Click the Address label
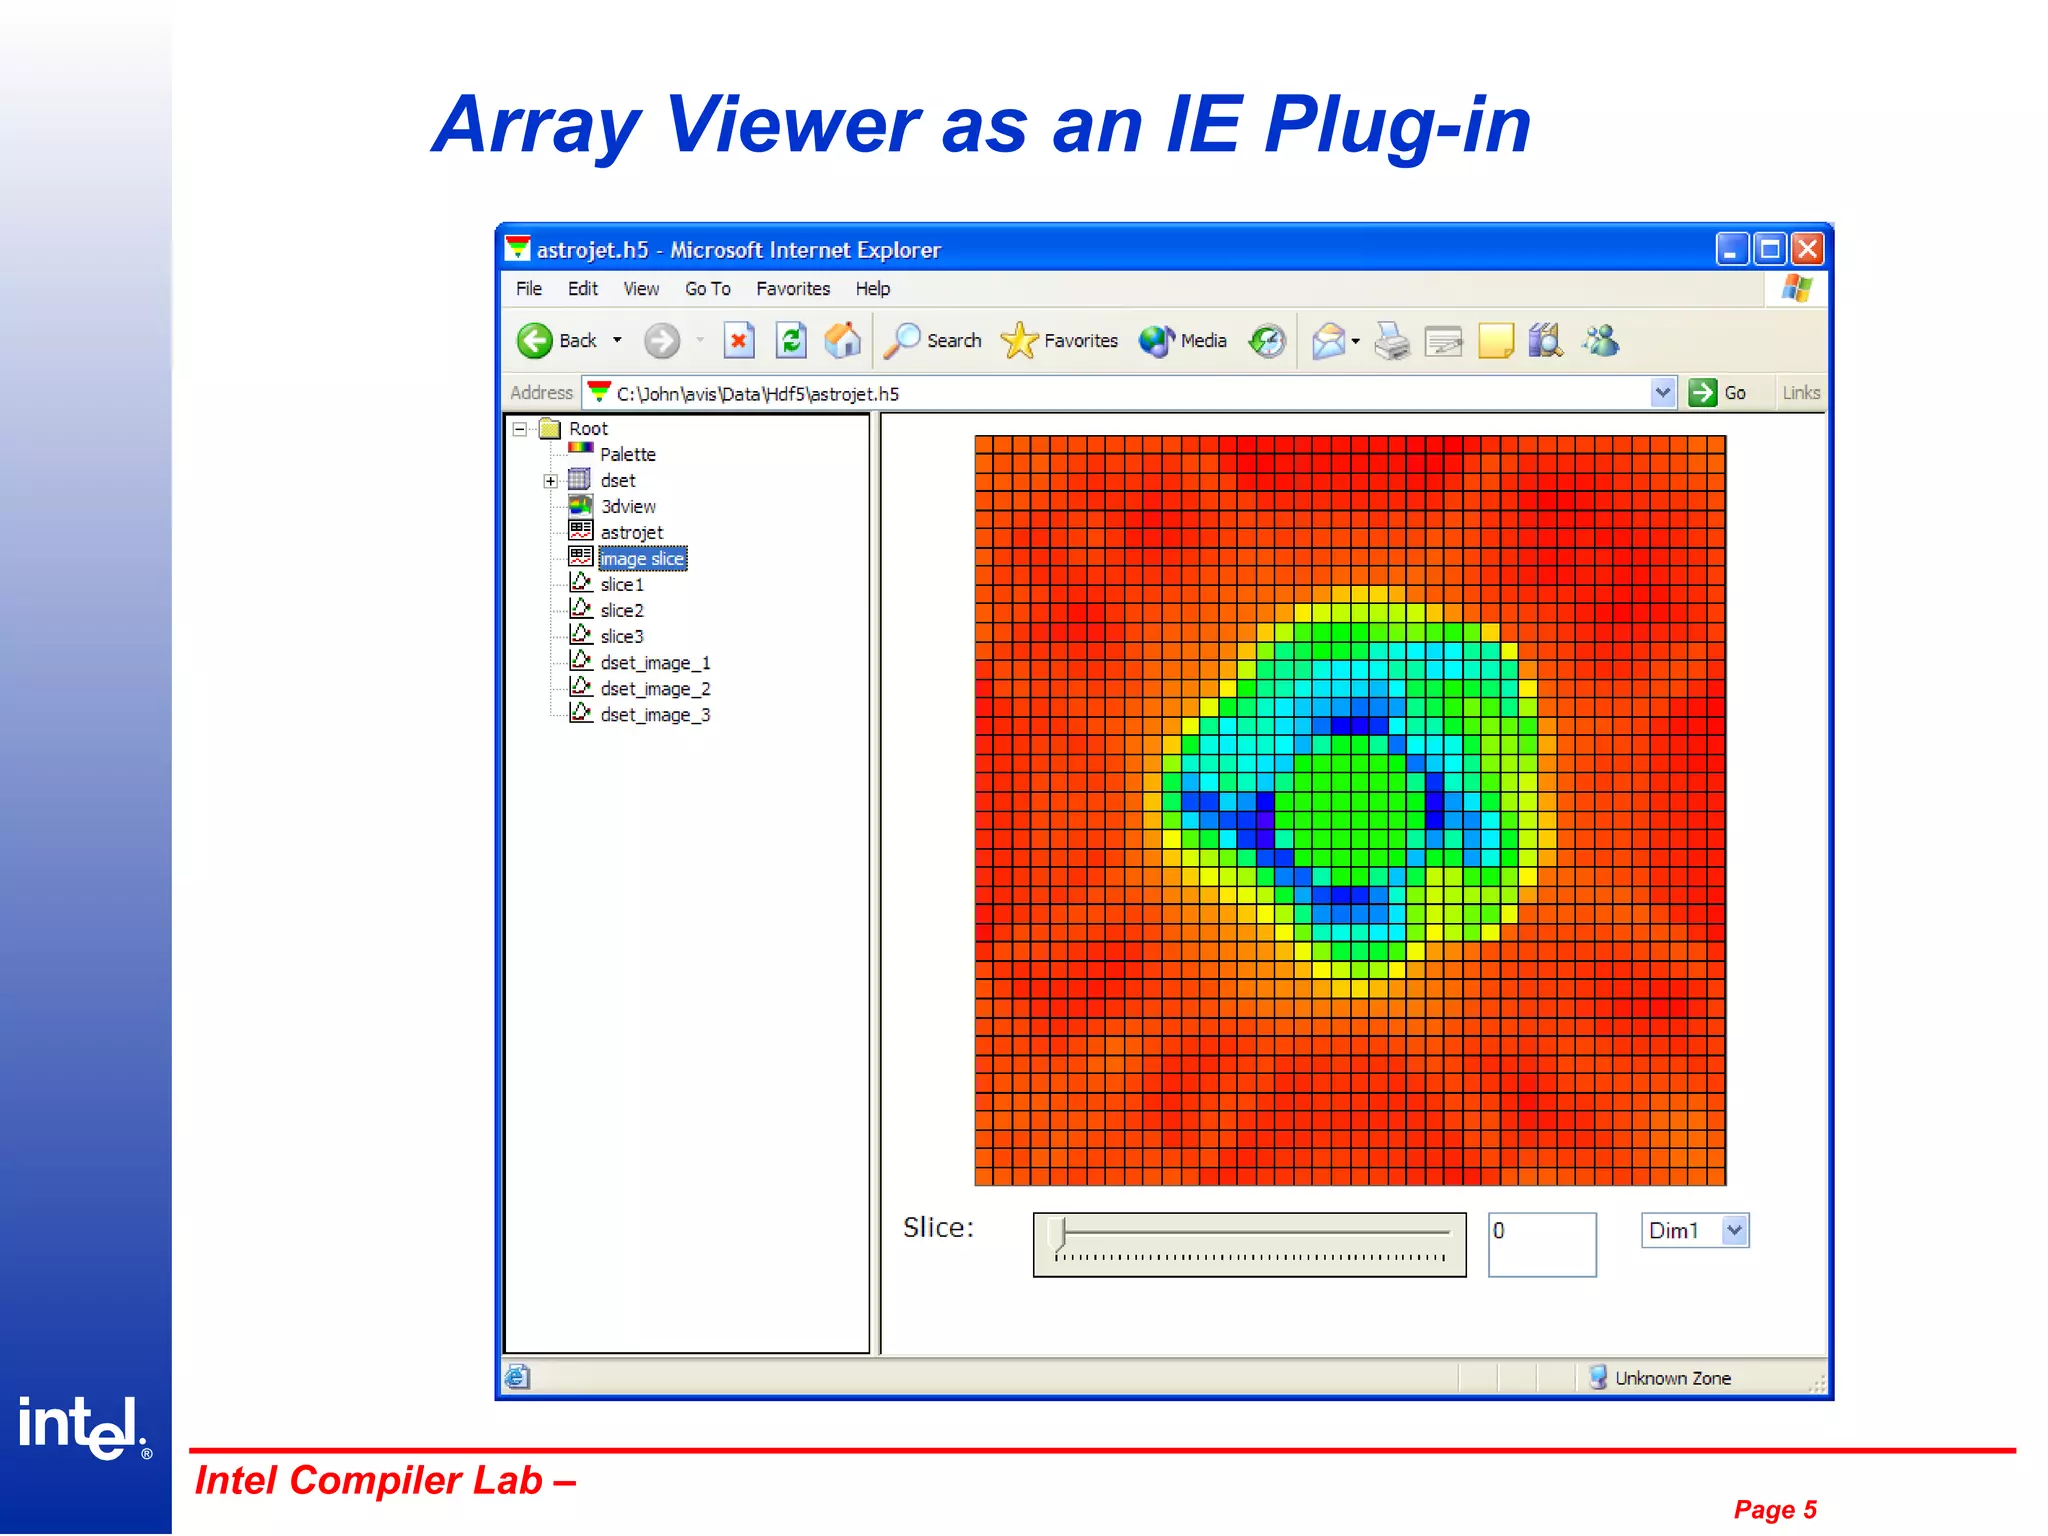The image size is (2048, 1536). tap(541, 393)
